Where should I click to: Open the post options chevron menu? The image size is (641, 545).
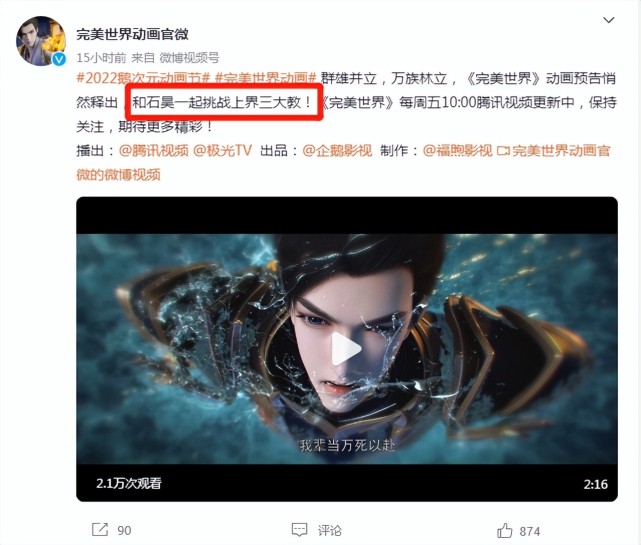click(609, 20)
